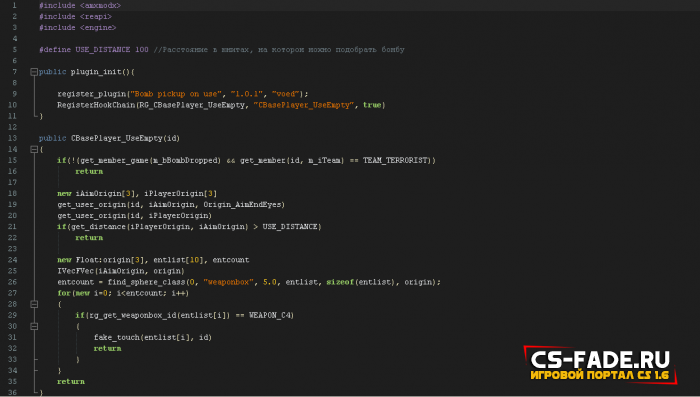700x397 pixels.
Task: Click 'USE_DISTANCE' in the #define line
Action: tap(103, 50)
